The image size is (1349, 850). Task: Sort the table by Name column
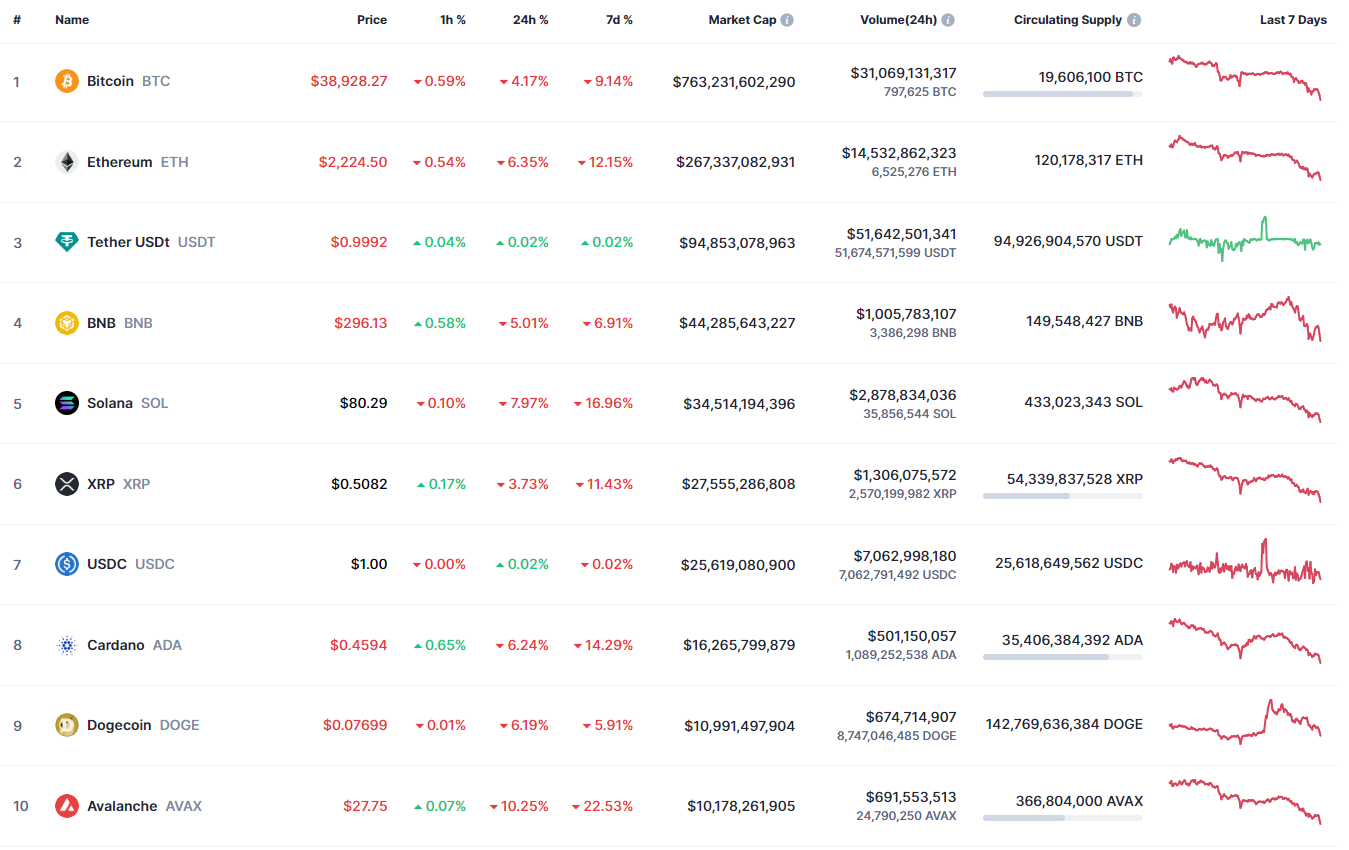(x=72, y=20)
